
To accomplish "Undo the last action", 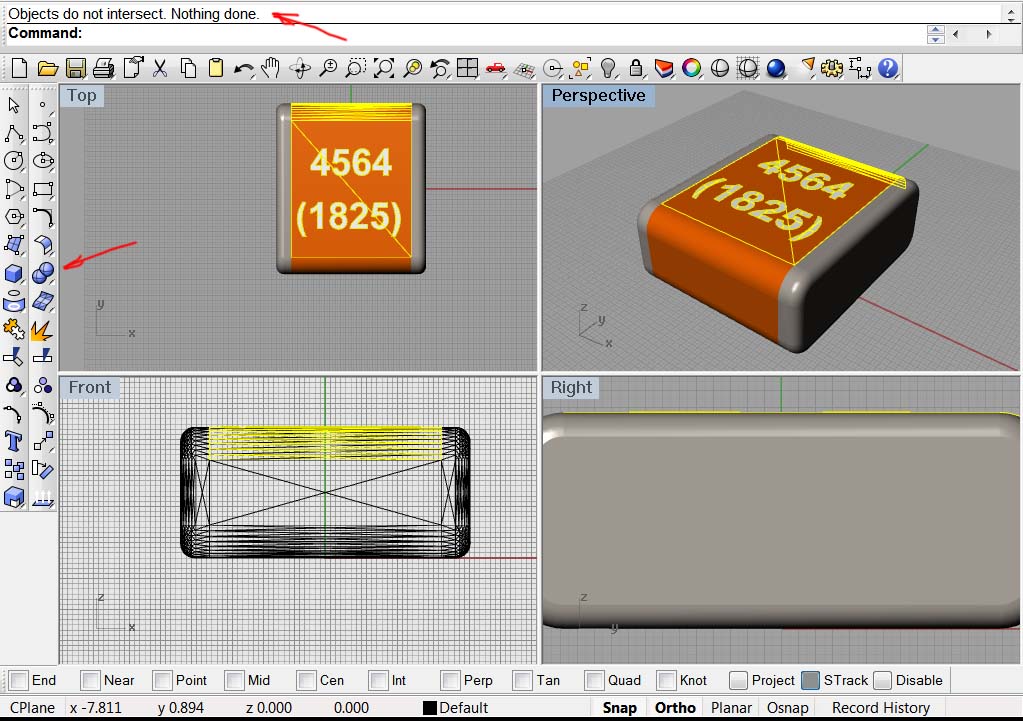I will [x=244, y=68].
